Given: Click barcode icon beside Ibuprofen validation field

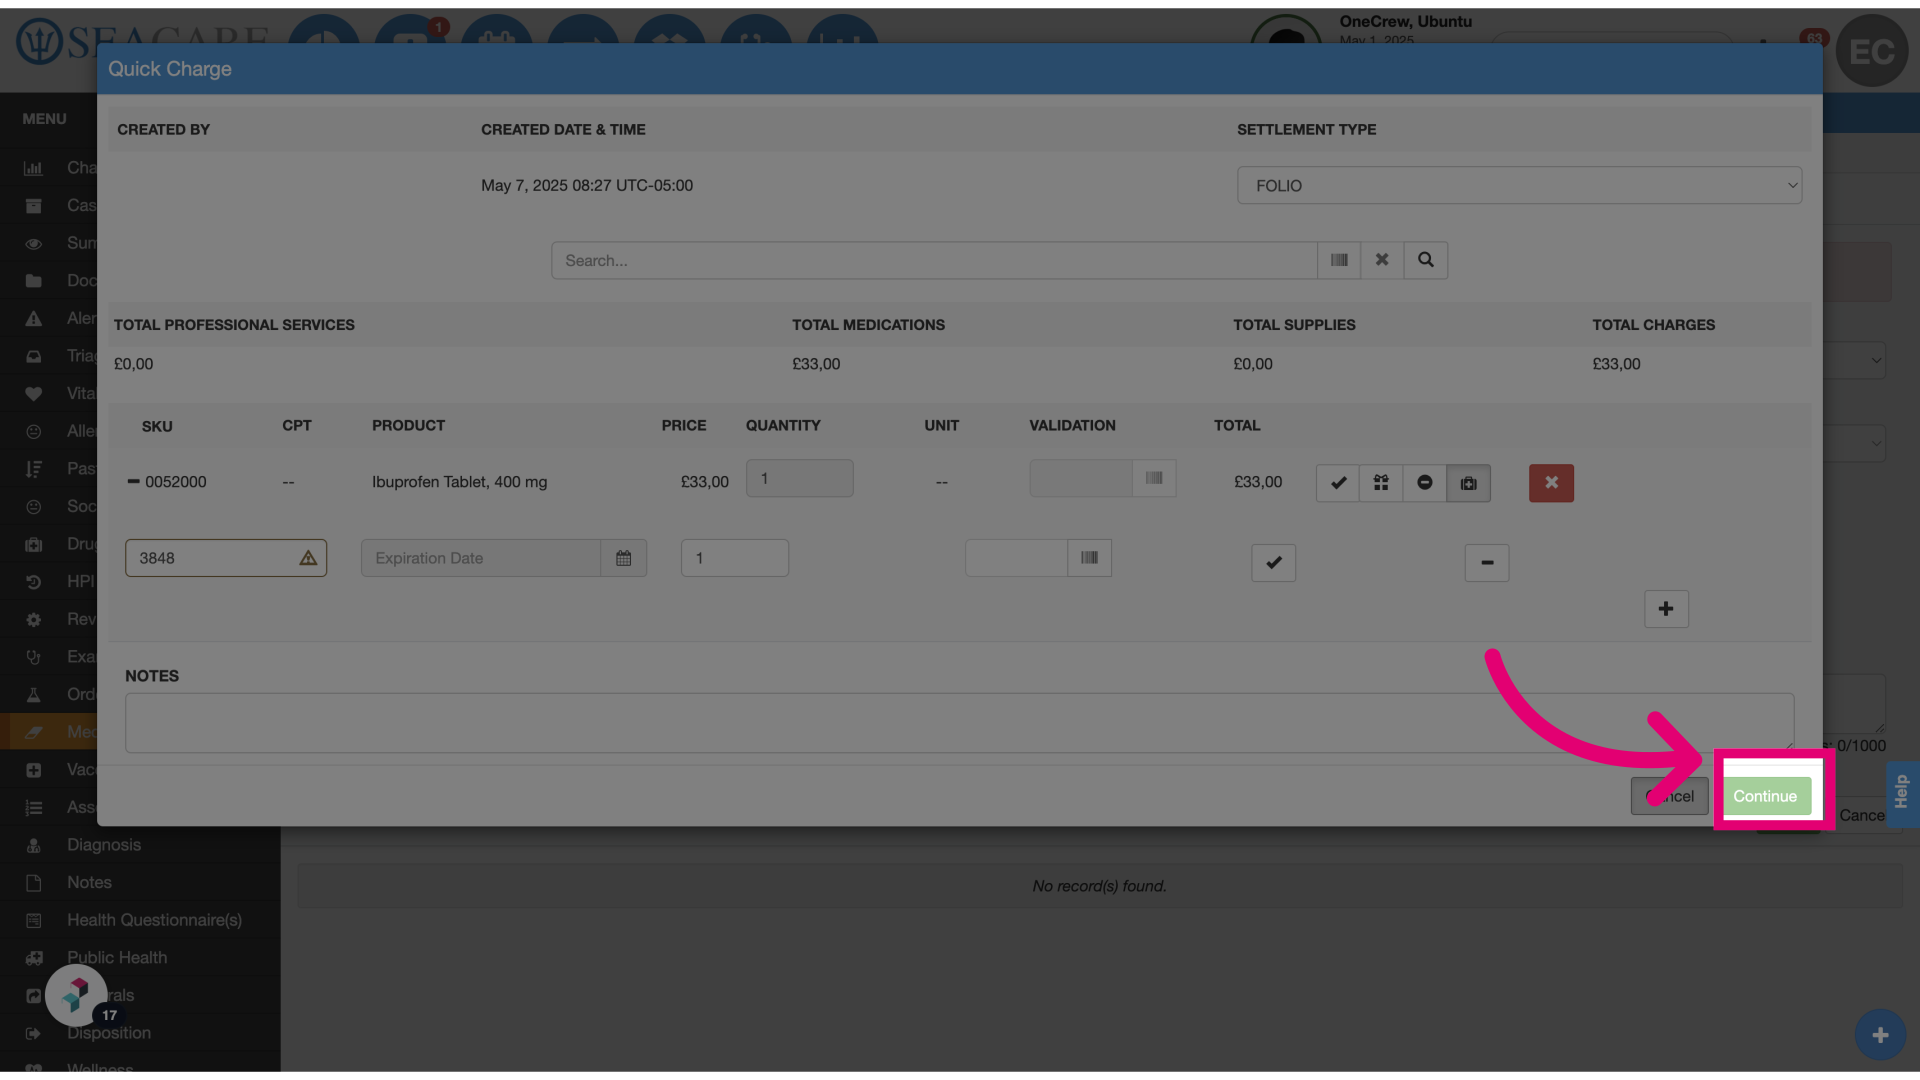Looking at the screenshot, I should (1154, 479).
